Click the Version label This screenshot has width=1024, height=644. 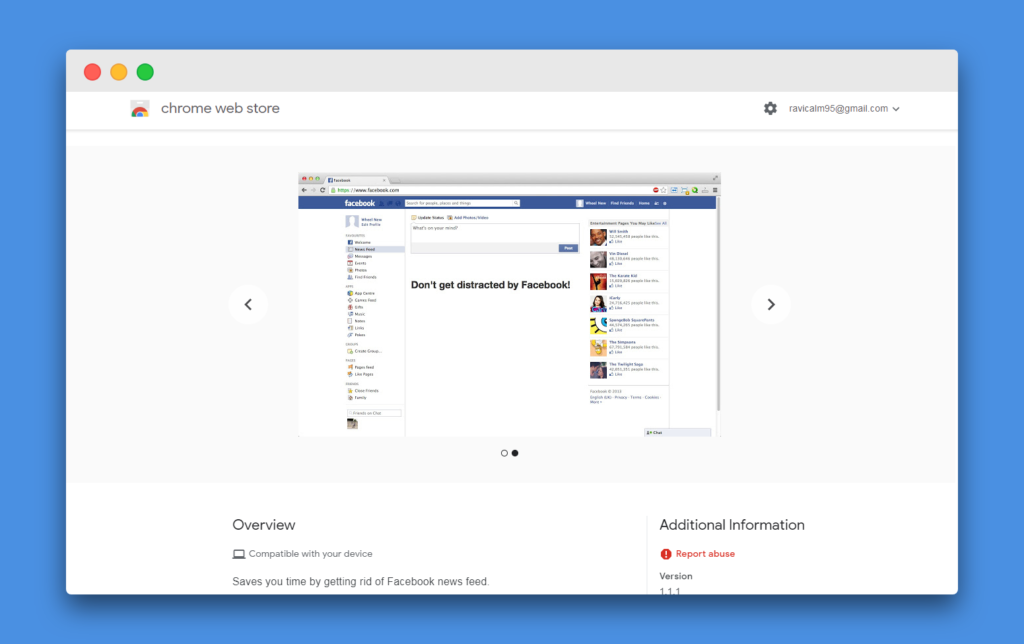coord(676,576)
